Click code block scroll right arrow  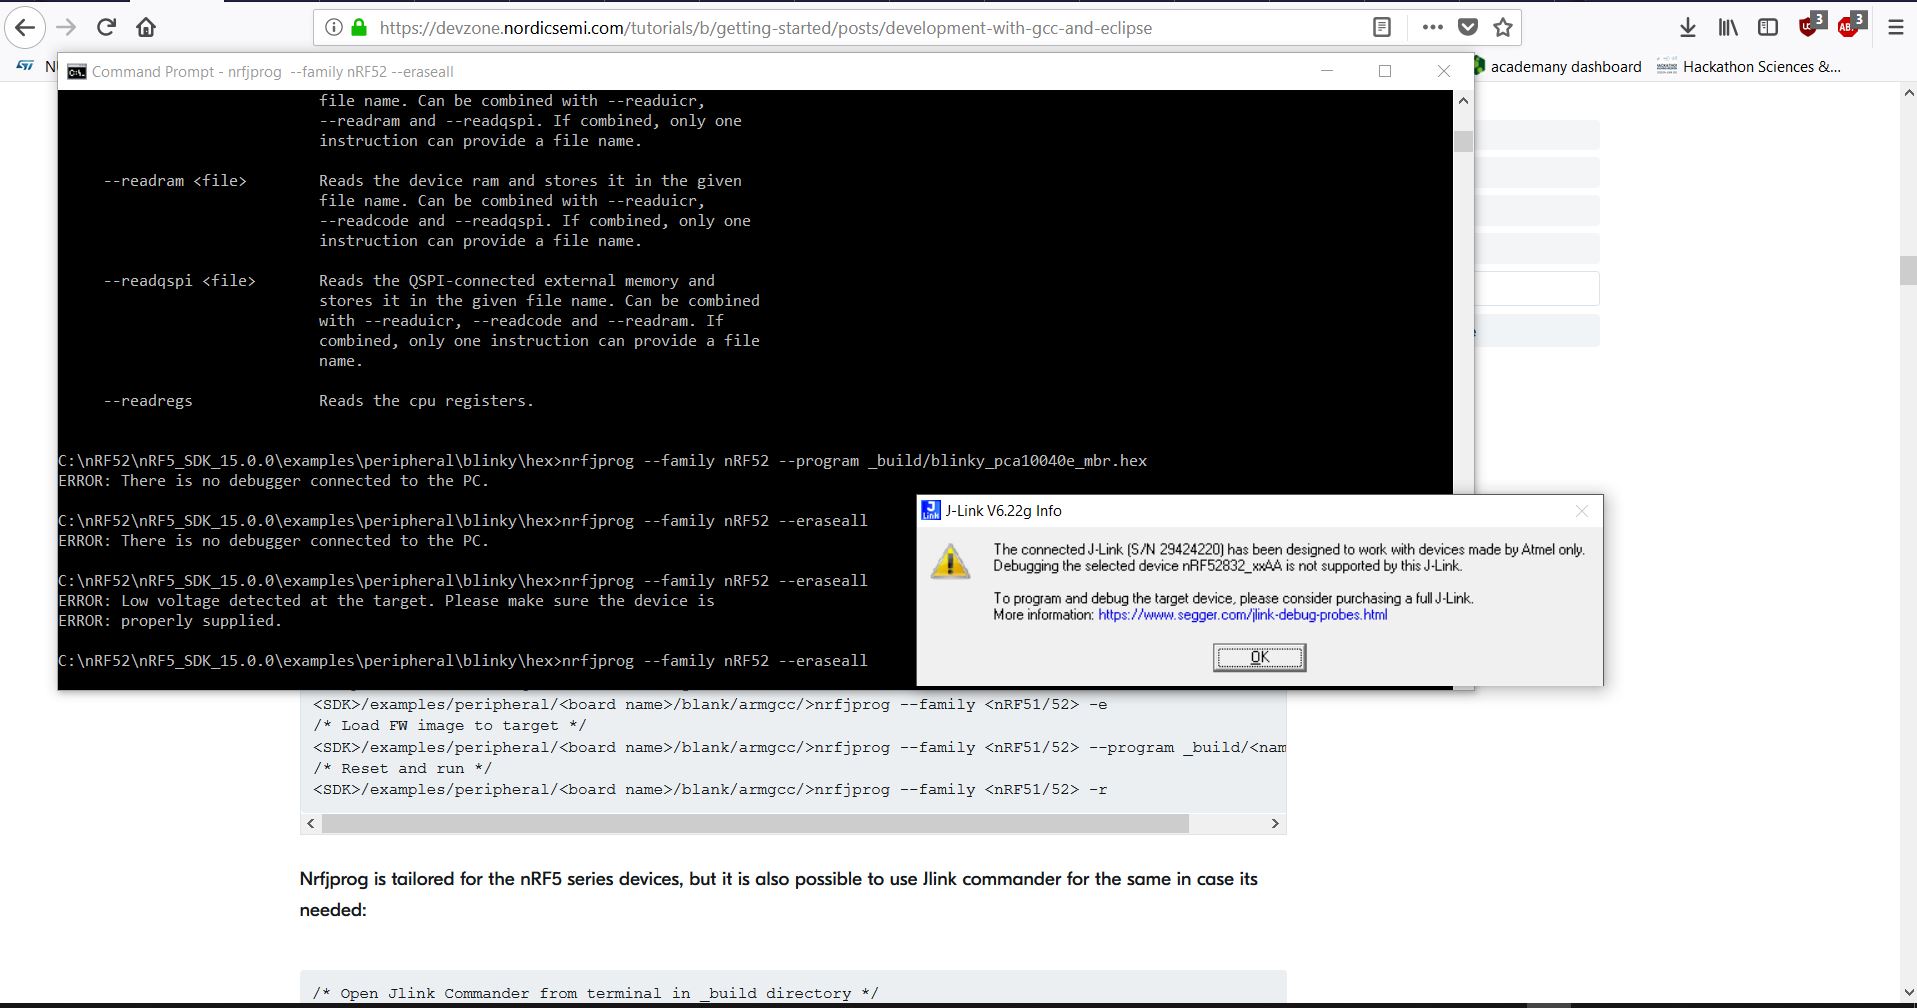click(1275, 823)
